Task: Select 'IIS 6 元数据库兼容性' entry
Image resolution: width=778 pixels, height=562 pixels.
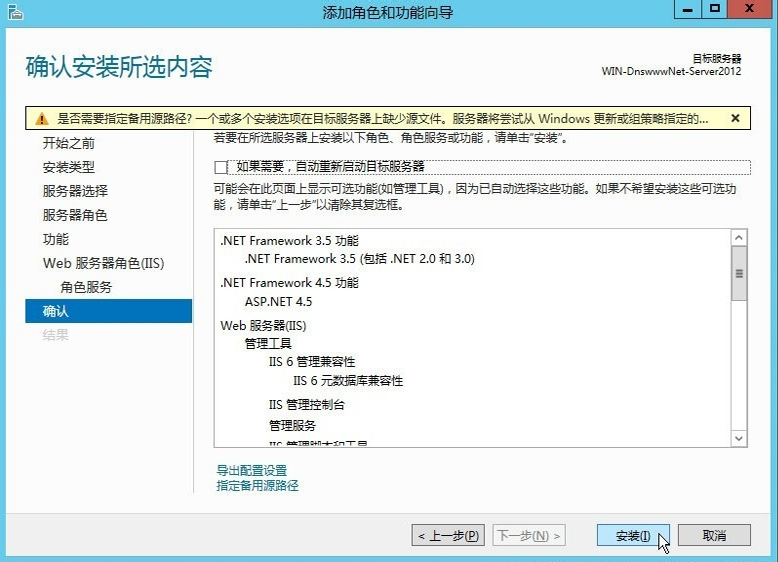Action: click(x=348, y=381)
